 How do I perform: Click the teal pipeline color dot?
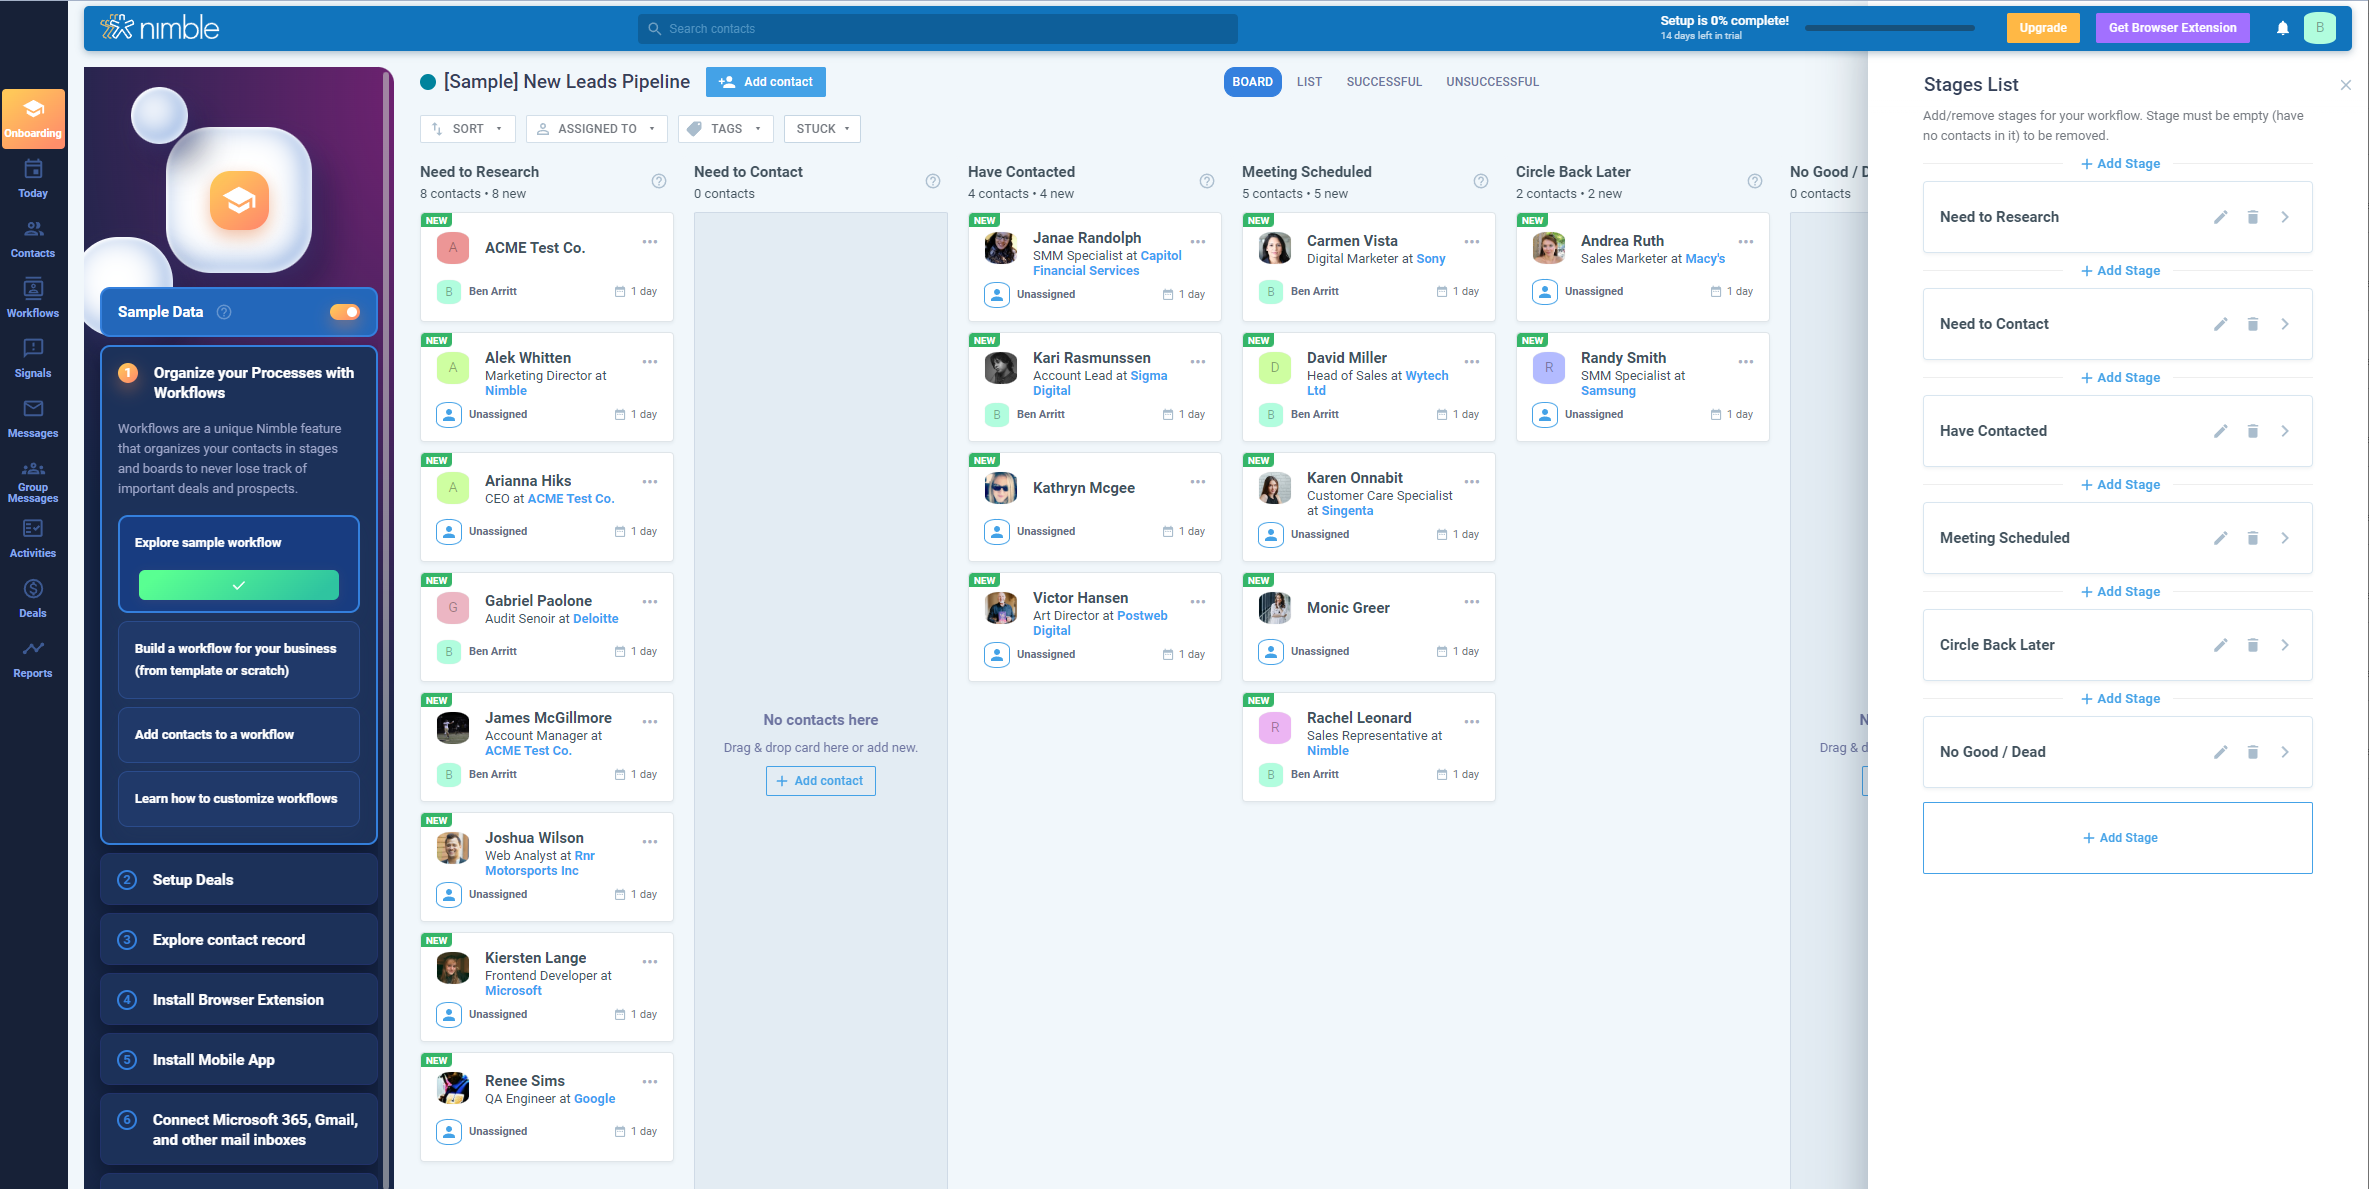point(428,82)
